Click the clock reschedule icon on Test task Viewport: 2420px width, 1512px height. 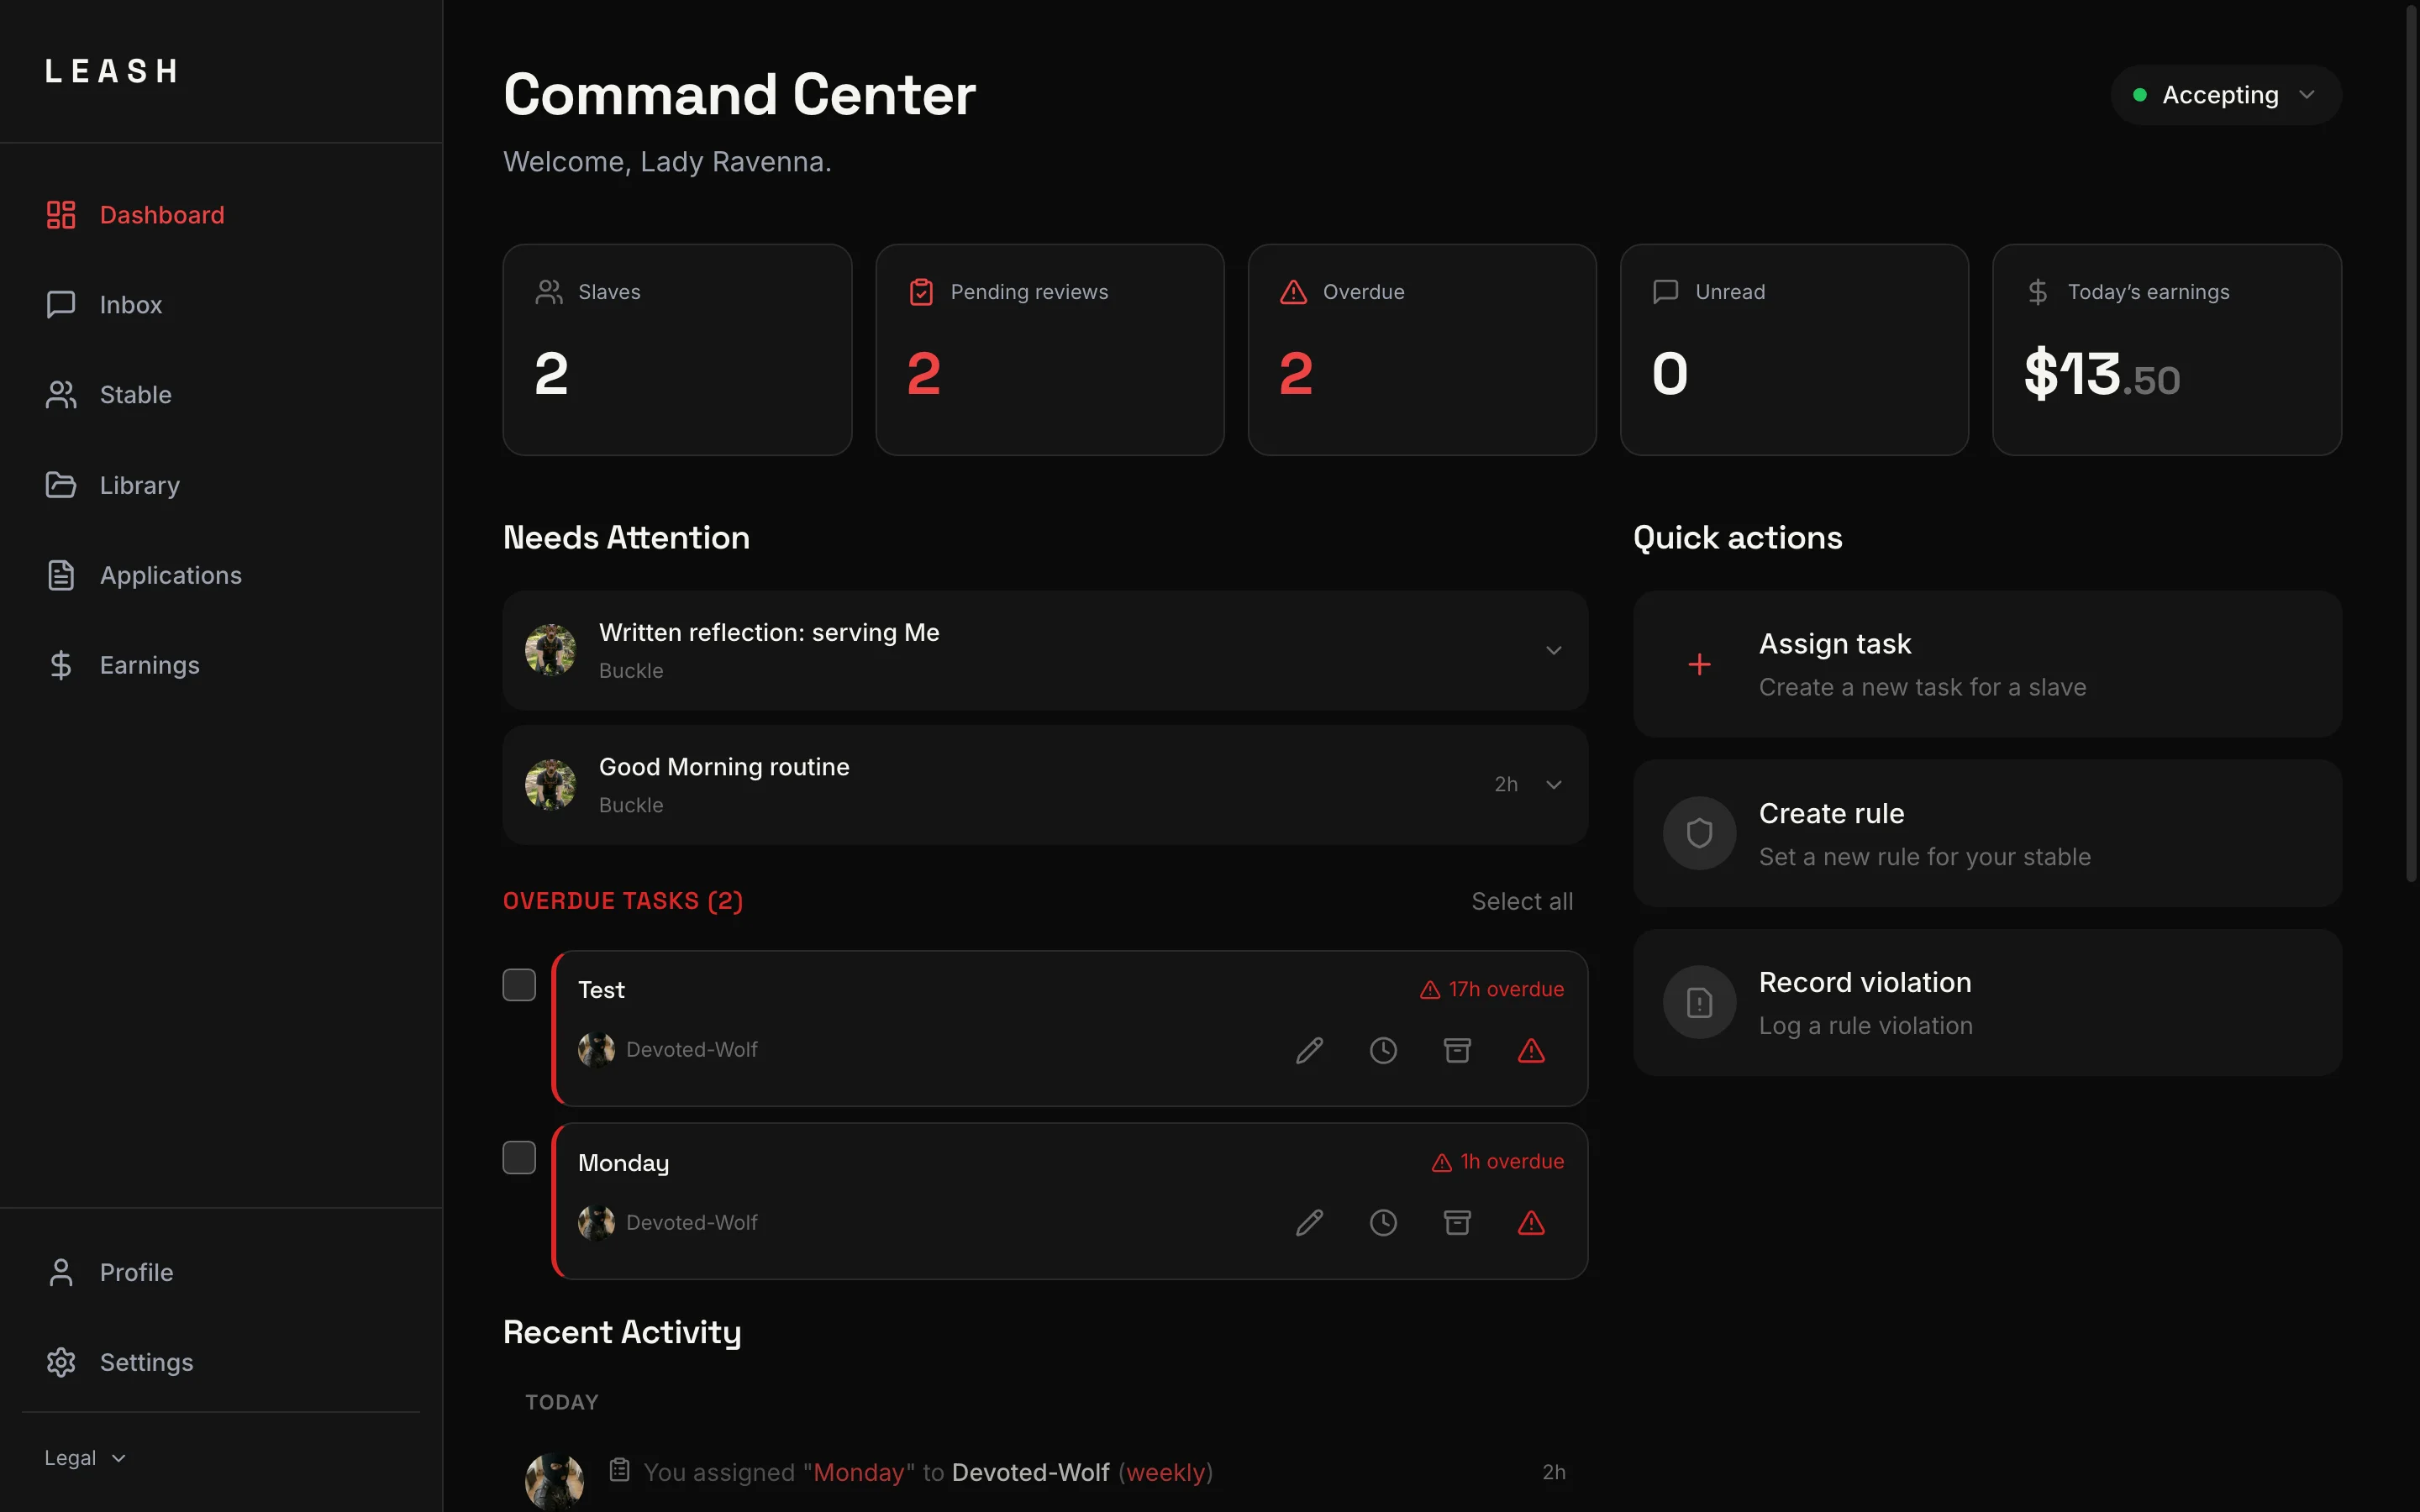(1383, 1050)
